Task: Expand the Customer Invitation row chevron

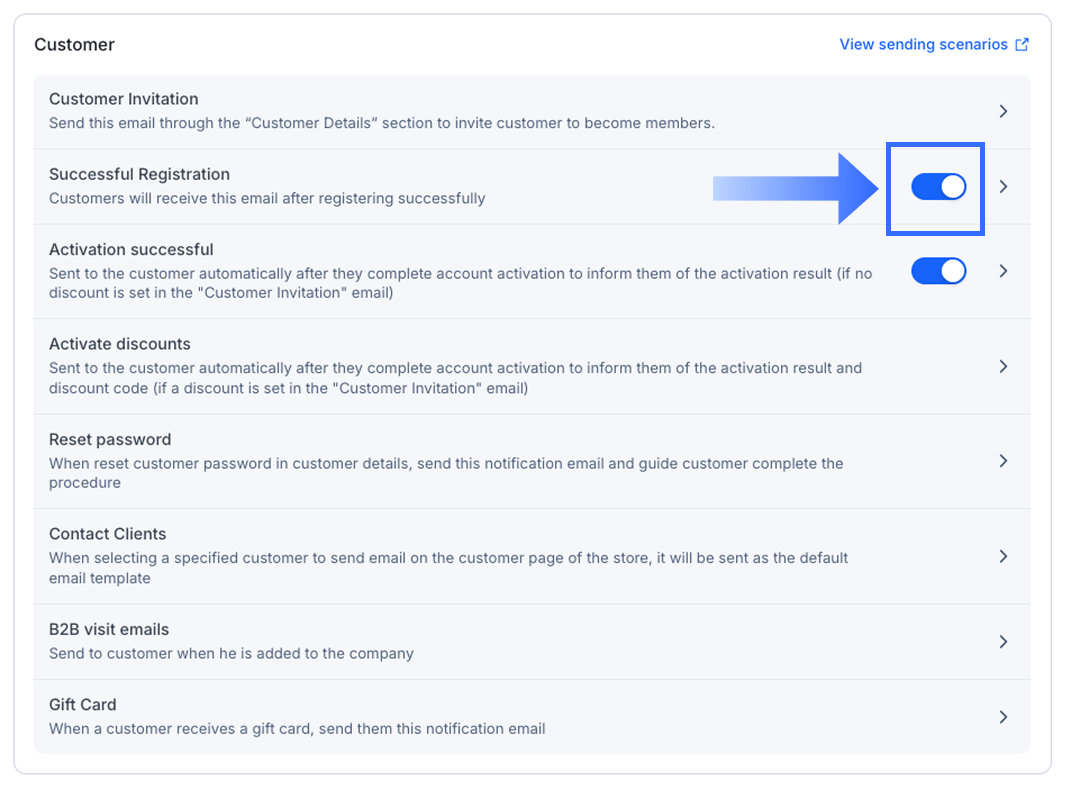Action: click(1003, 111)
